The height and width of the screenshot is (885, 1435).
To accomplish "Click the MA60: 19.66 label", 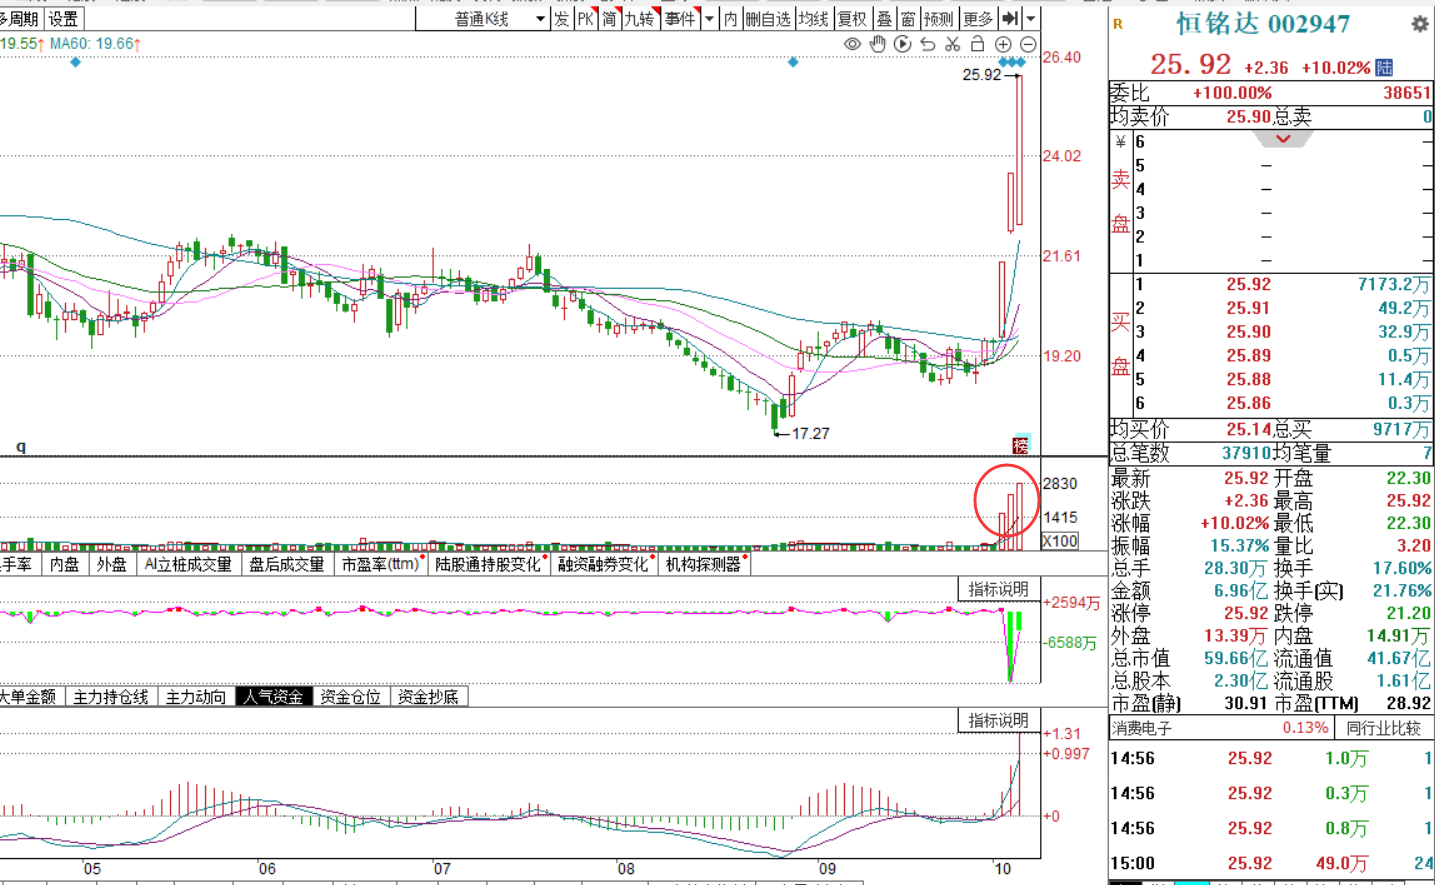I will pyautogui.click(x=95, y=44).
